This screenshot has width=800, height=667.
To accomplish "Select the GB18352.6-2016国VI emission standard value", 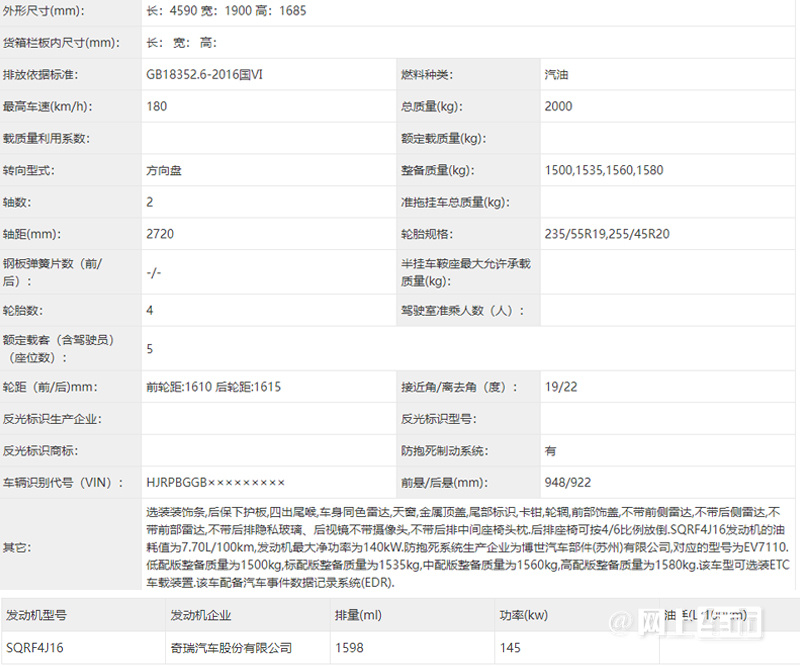I will coord(204,75).
